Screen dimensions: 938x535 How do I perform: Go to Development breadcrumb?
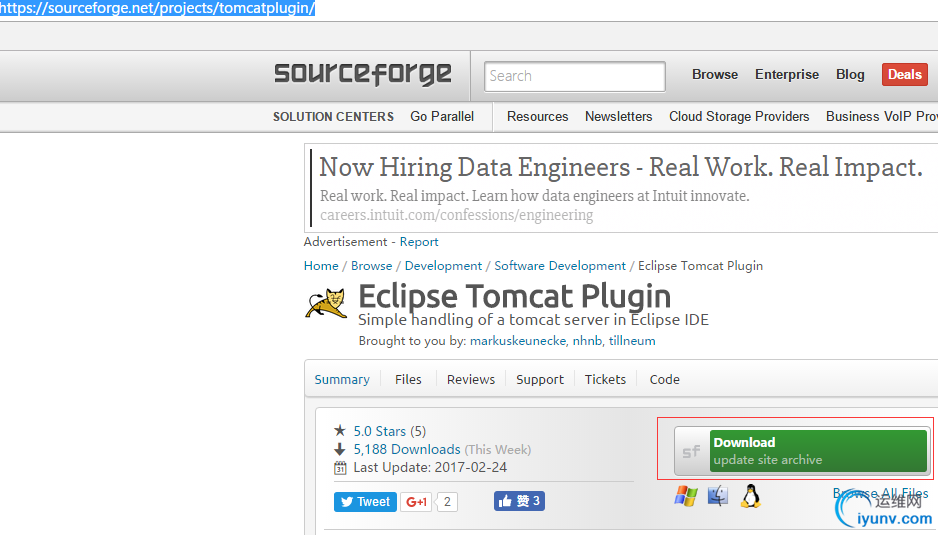click(x=443, y=266)
